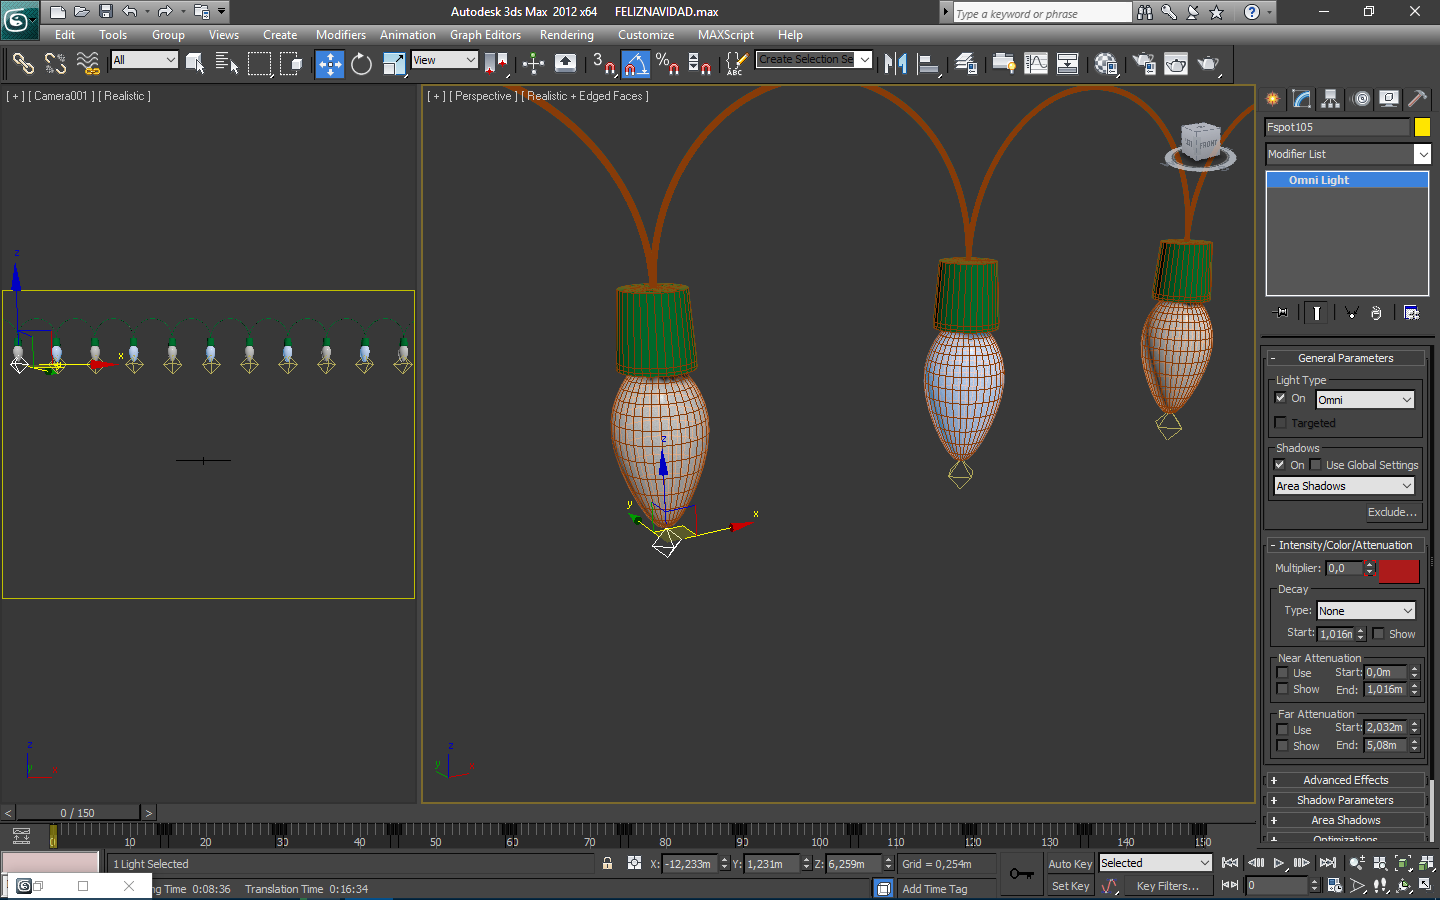Click the yellow object color swatch
The image size is (1440, 900).
[1422, 127]
